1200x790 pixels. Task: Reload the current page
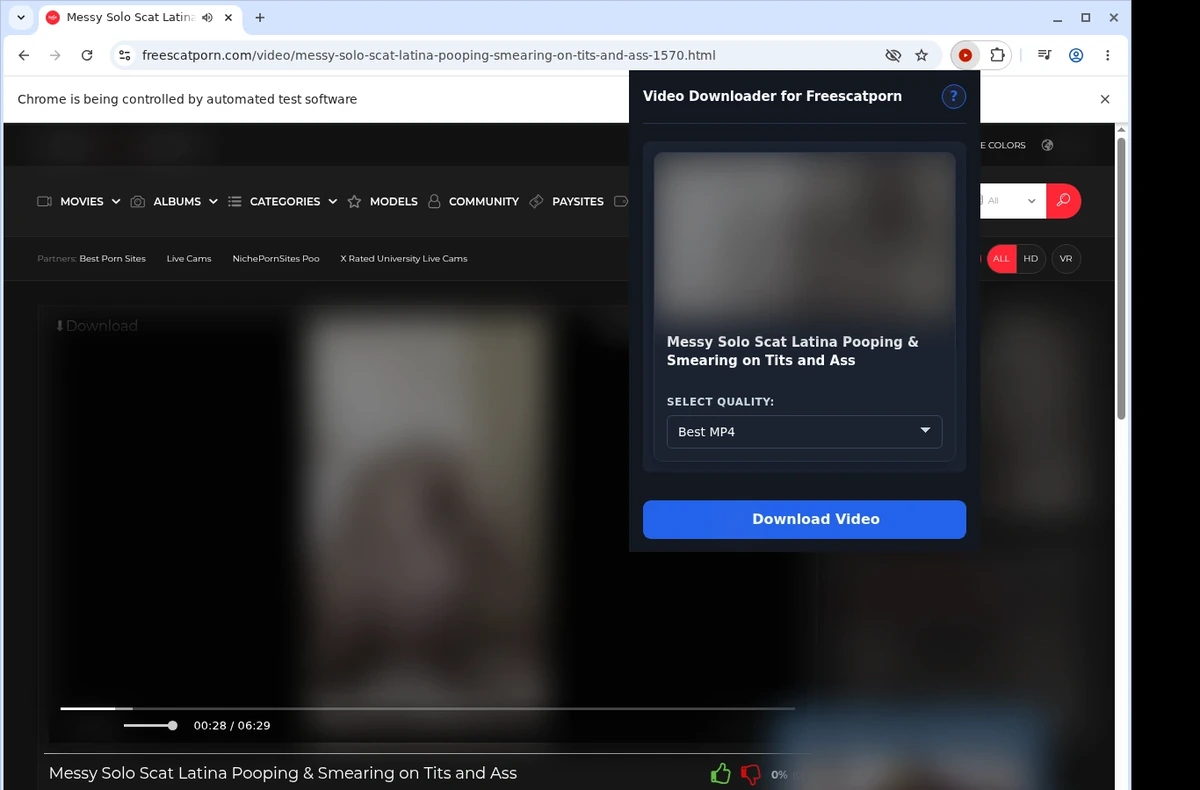pos(87,56)
